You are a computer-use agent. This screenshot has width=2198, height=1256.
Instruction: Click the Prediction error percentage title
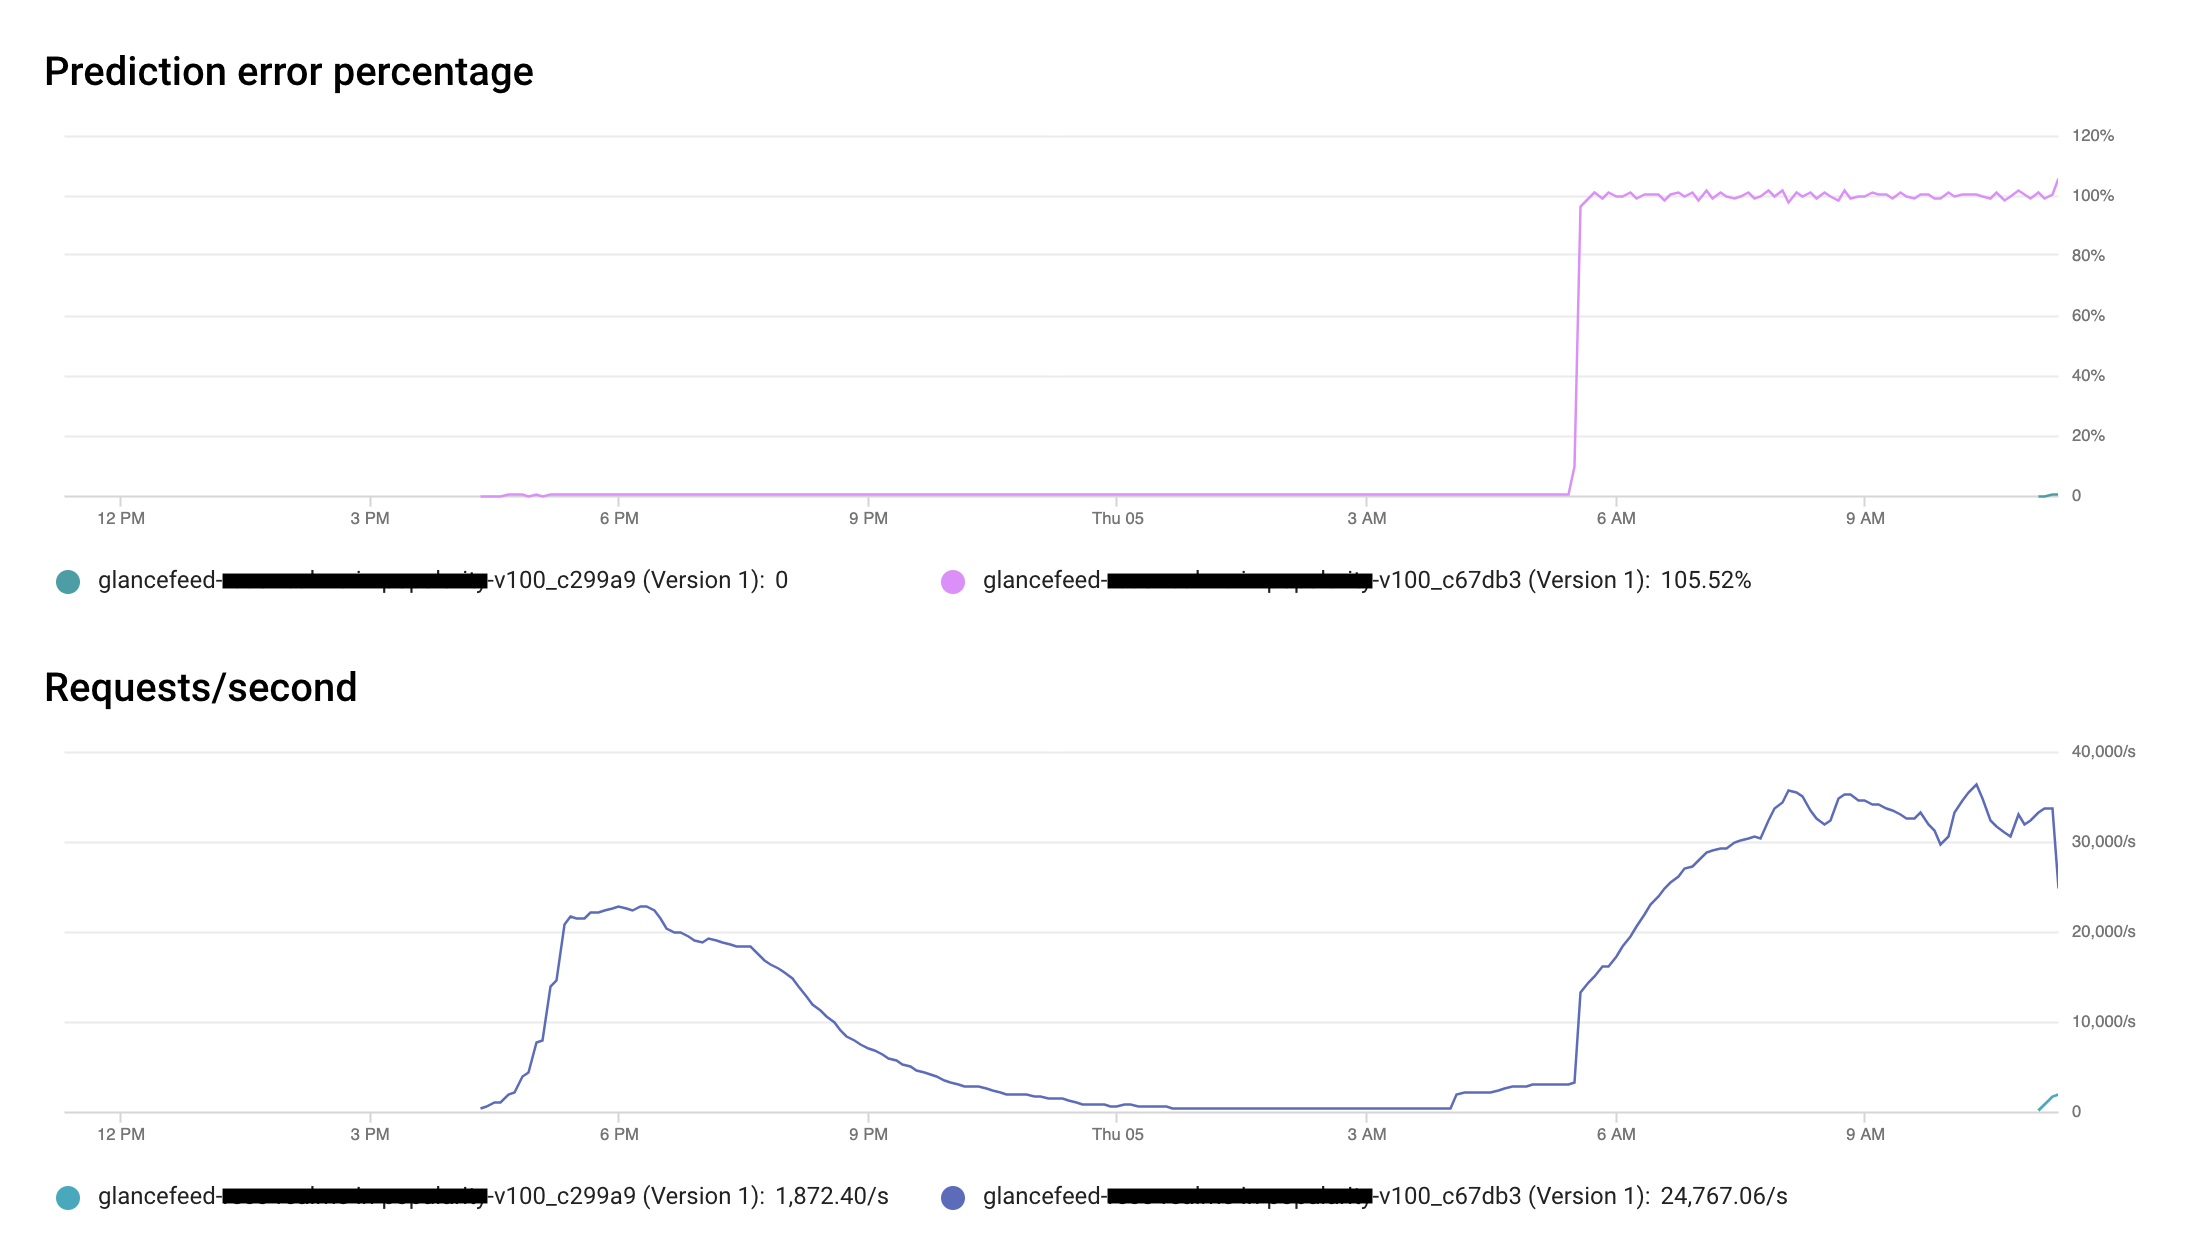click(x=289, y=72)
